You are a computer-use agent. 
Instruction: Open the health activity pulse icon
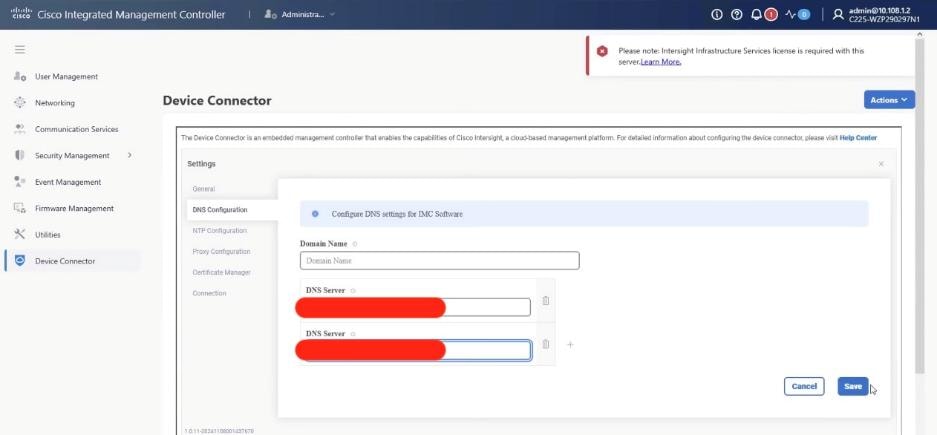click(791, 14)
